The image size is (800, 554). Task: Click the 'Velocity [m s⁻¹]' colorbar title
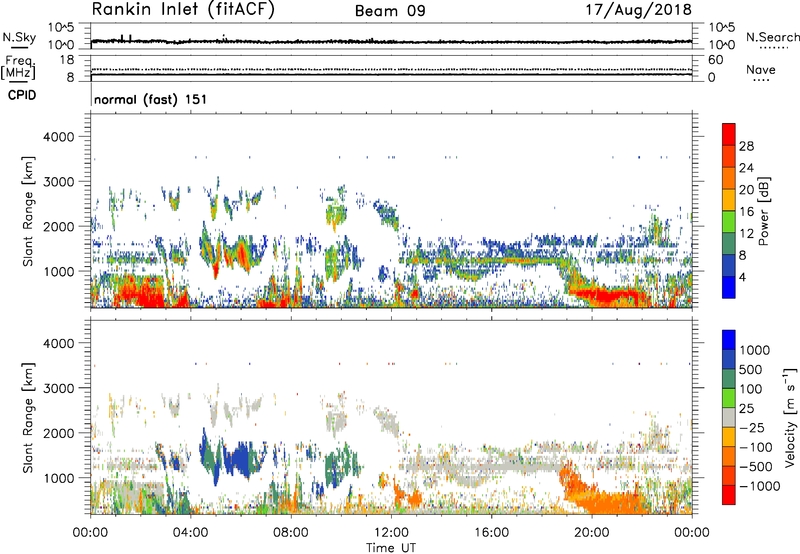790,417
